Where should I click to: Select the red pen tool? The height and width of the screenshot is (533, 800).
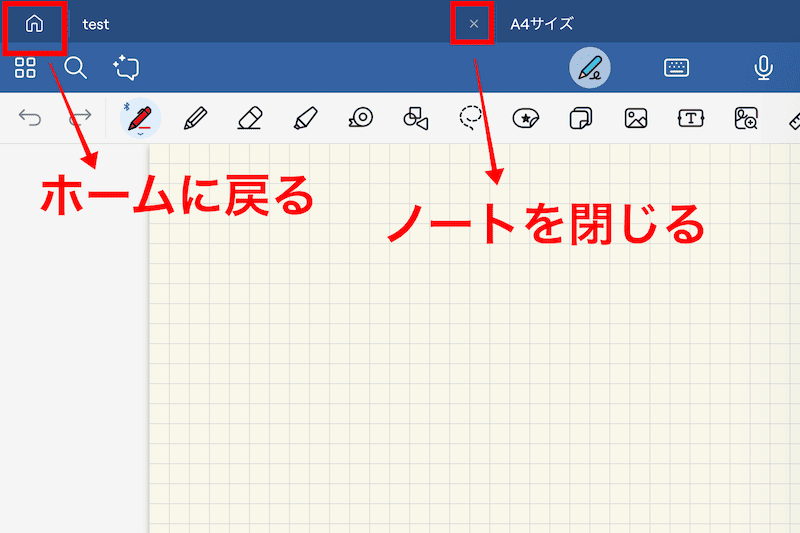click(x=139, y=118)
